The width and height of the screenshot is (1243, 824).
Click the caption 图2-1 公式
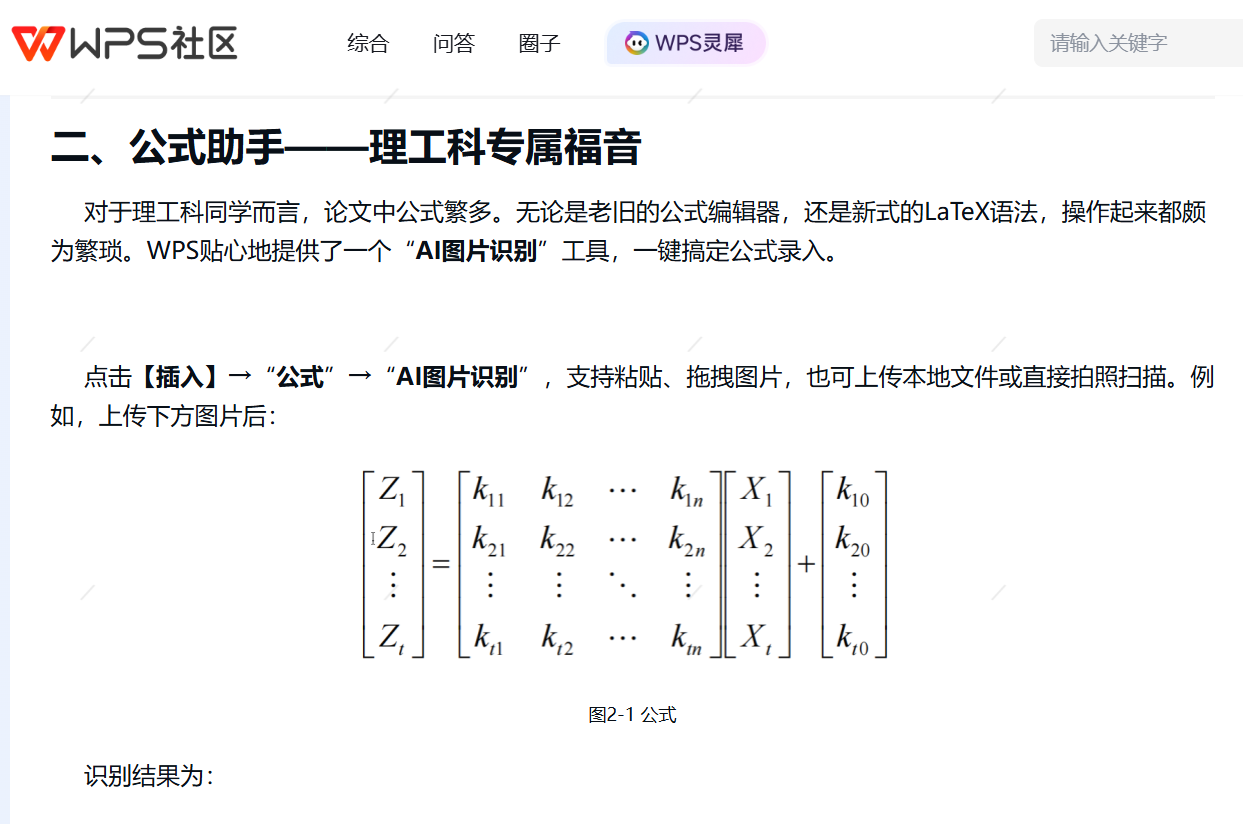[632, 715]
